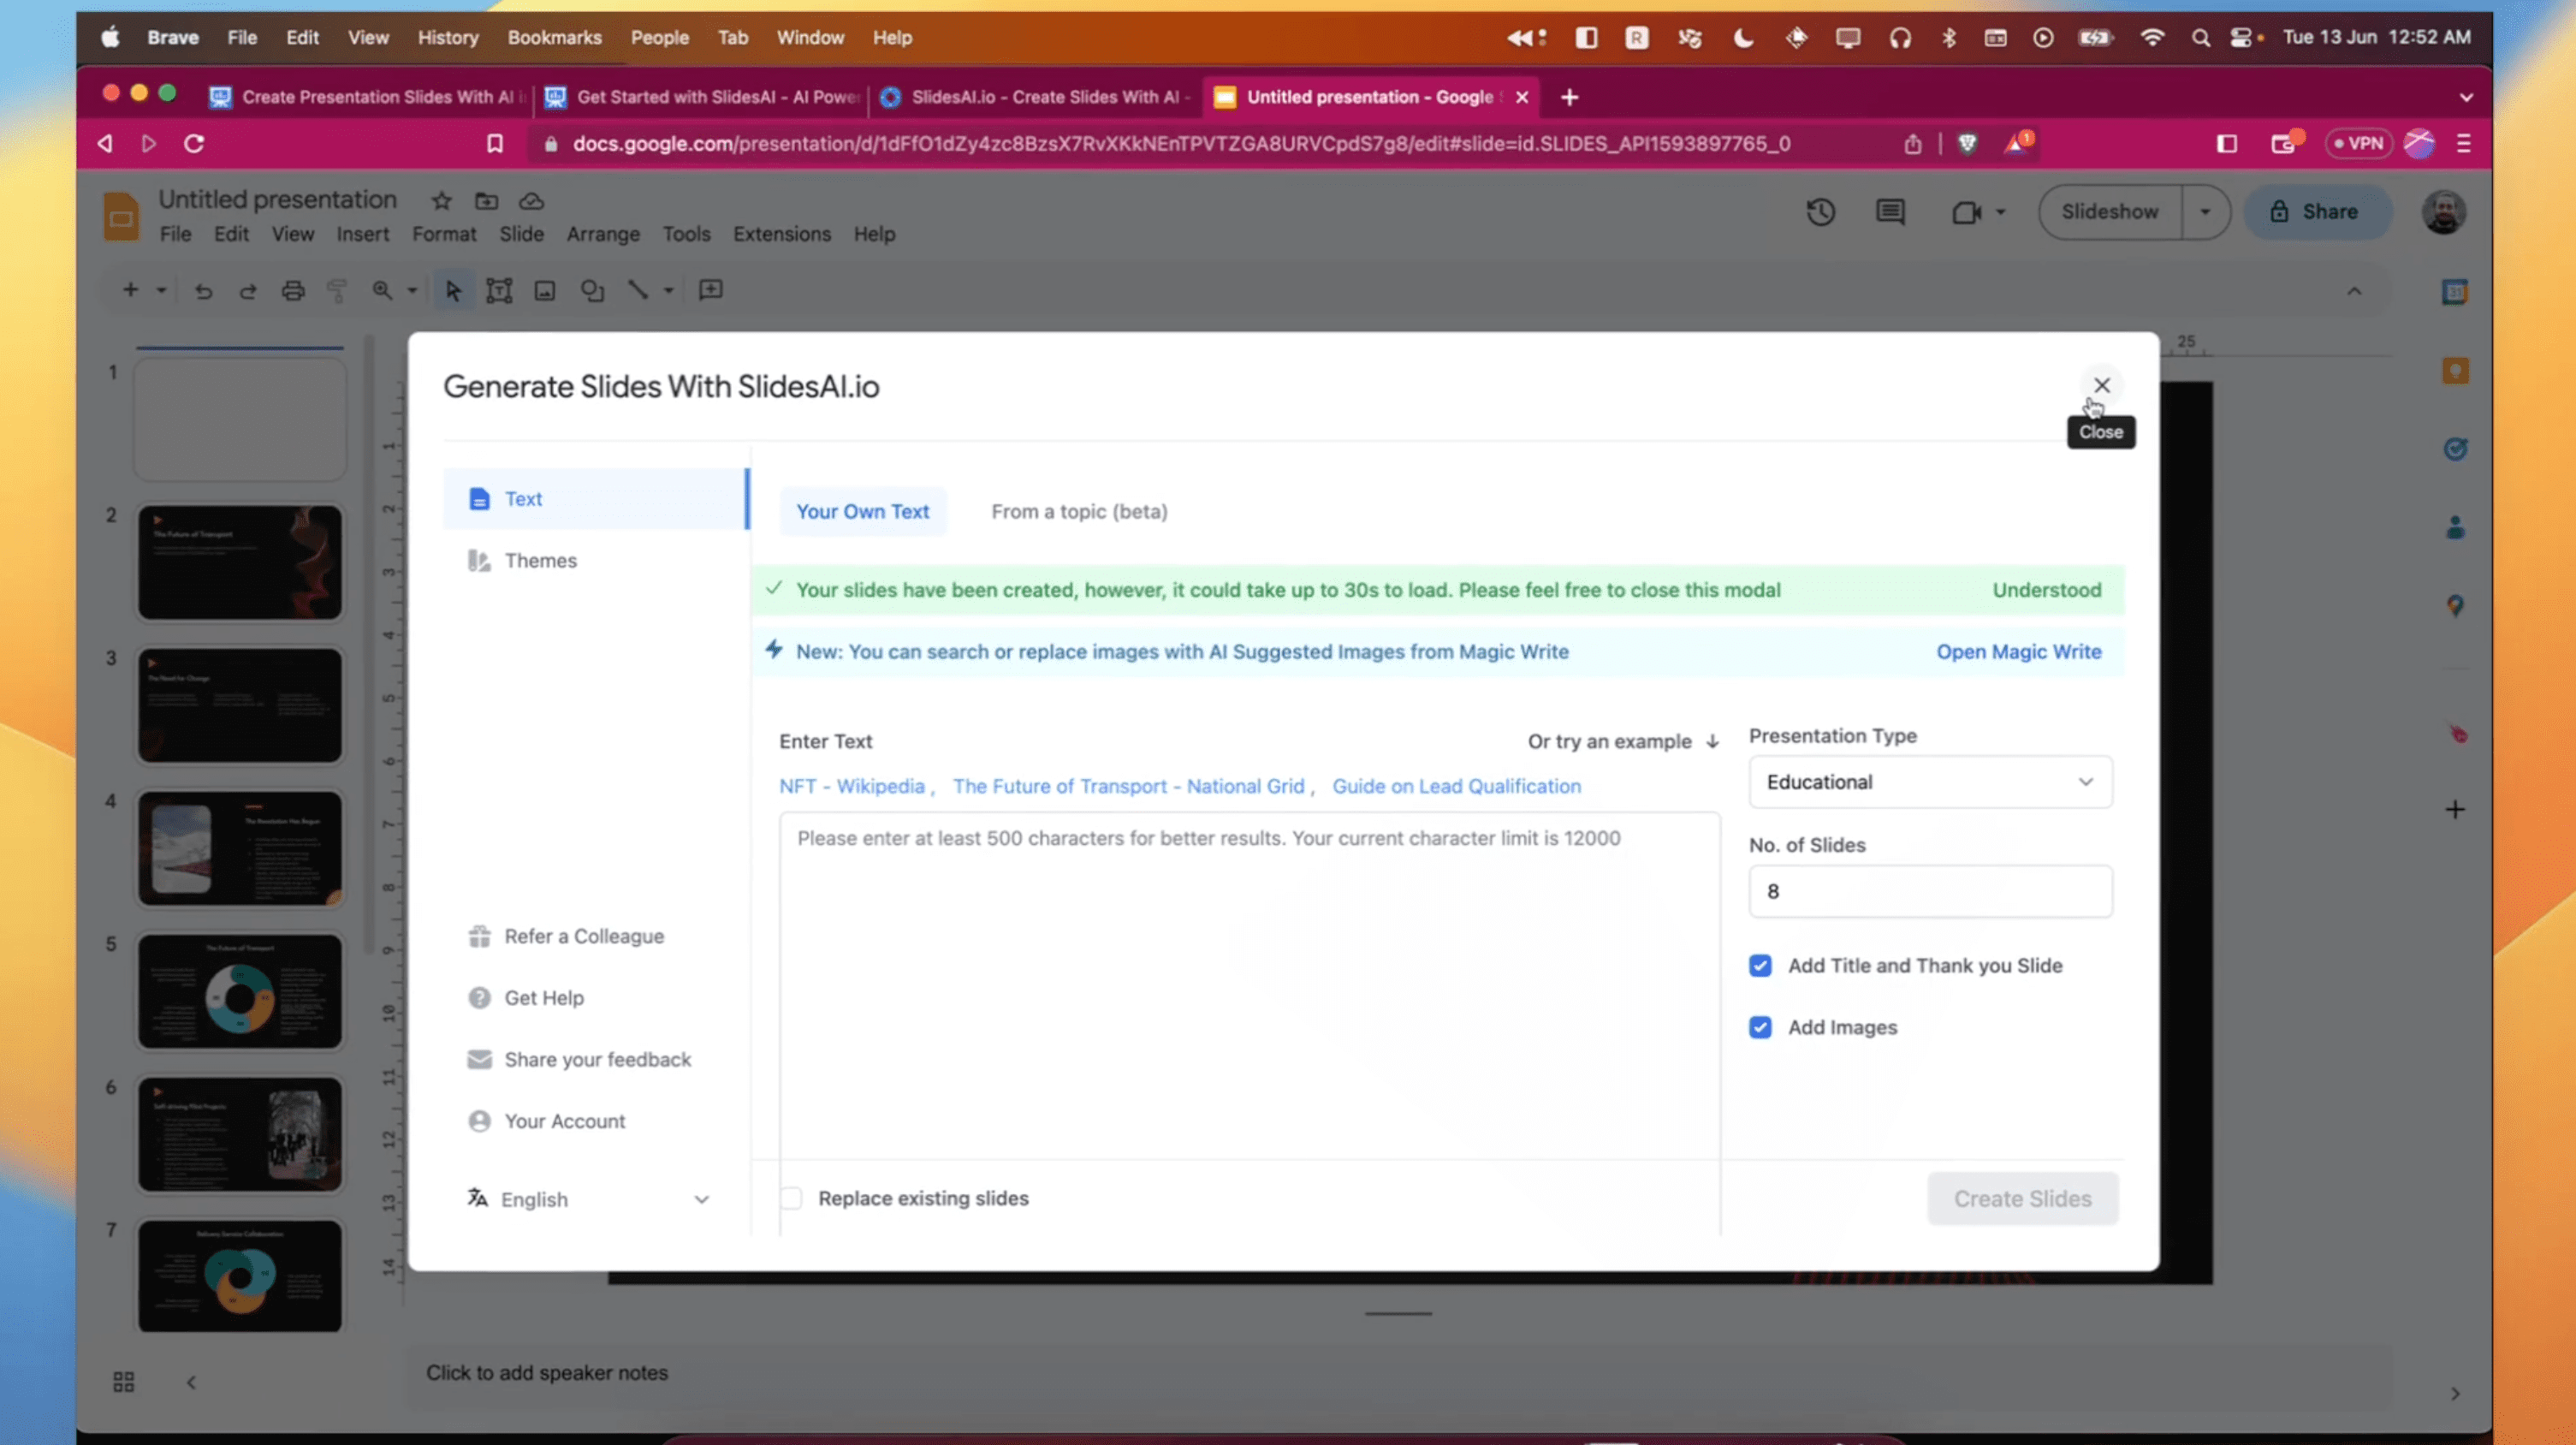Click the Magic Write lightning bolt icon
2576x1445 pixels.
(x=773, y=651)
